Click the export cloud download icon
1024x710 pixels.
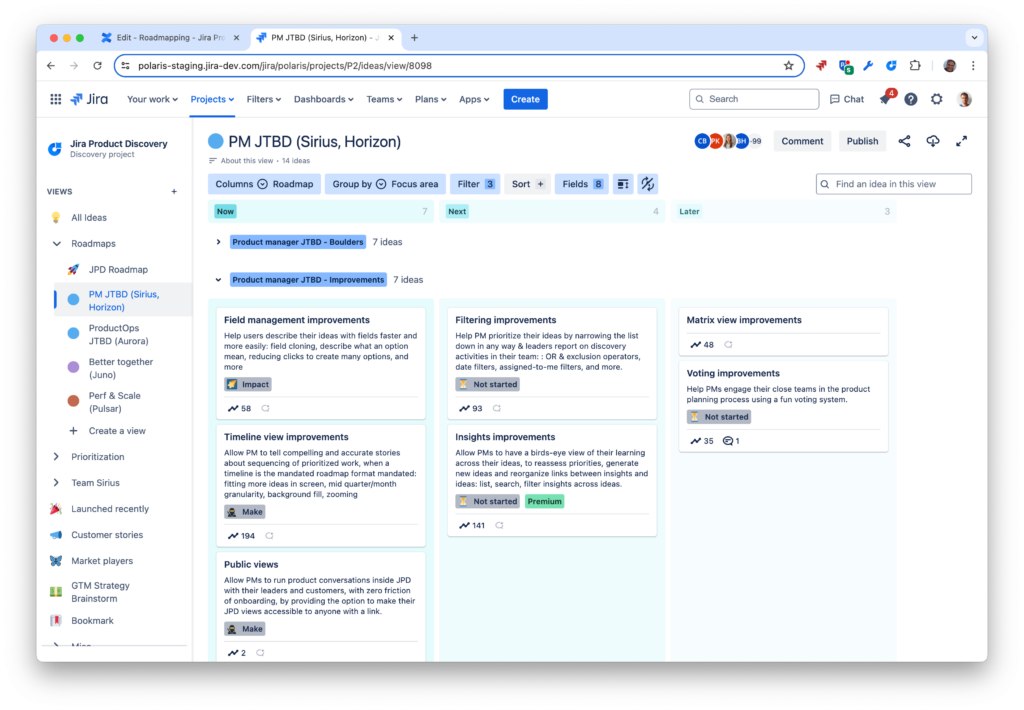pyautogui.click(x=933, y=141)
